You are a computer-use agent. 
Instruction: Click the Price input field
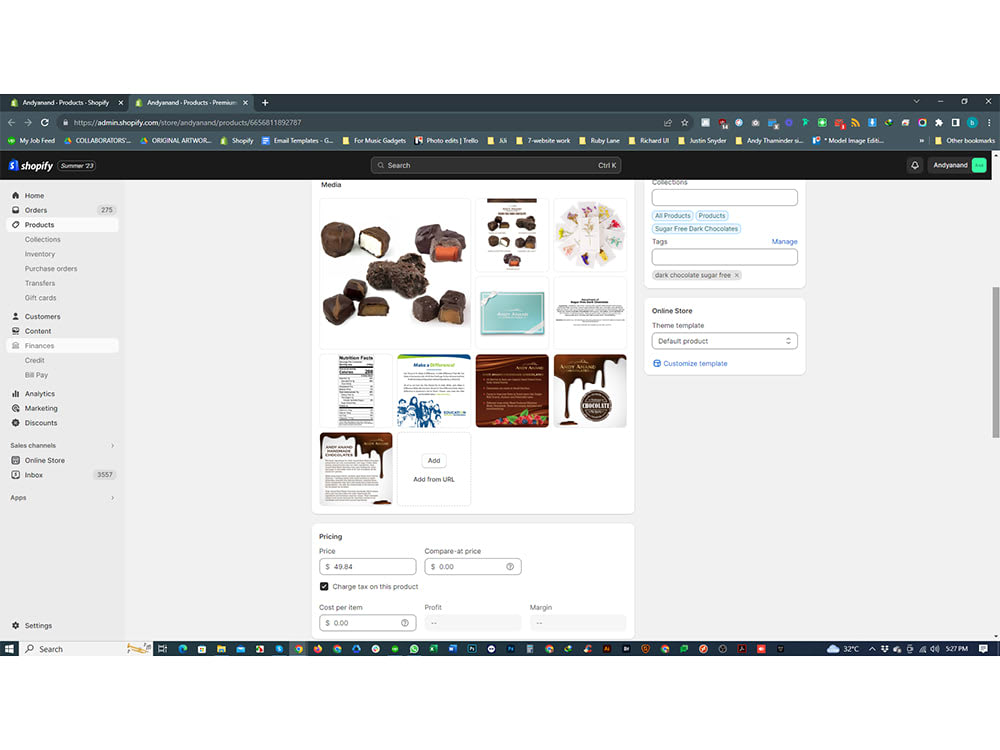tap(367, 566)
